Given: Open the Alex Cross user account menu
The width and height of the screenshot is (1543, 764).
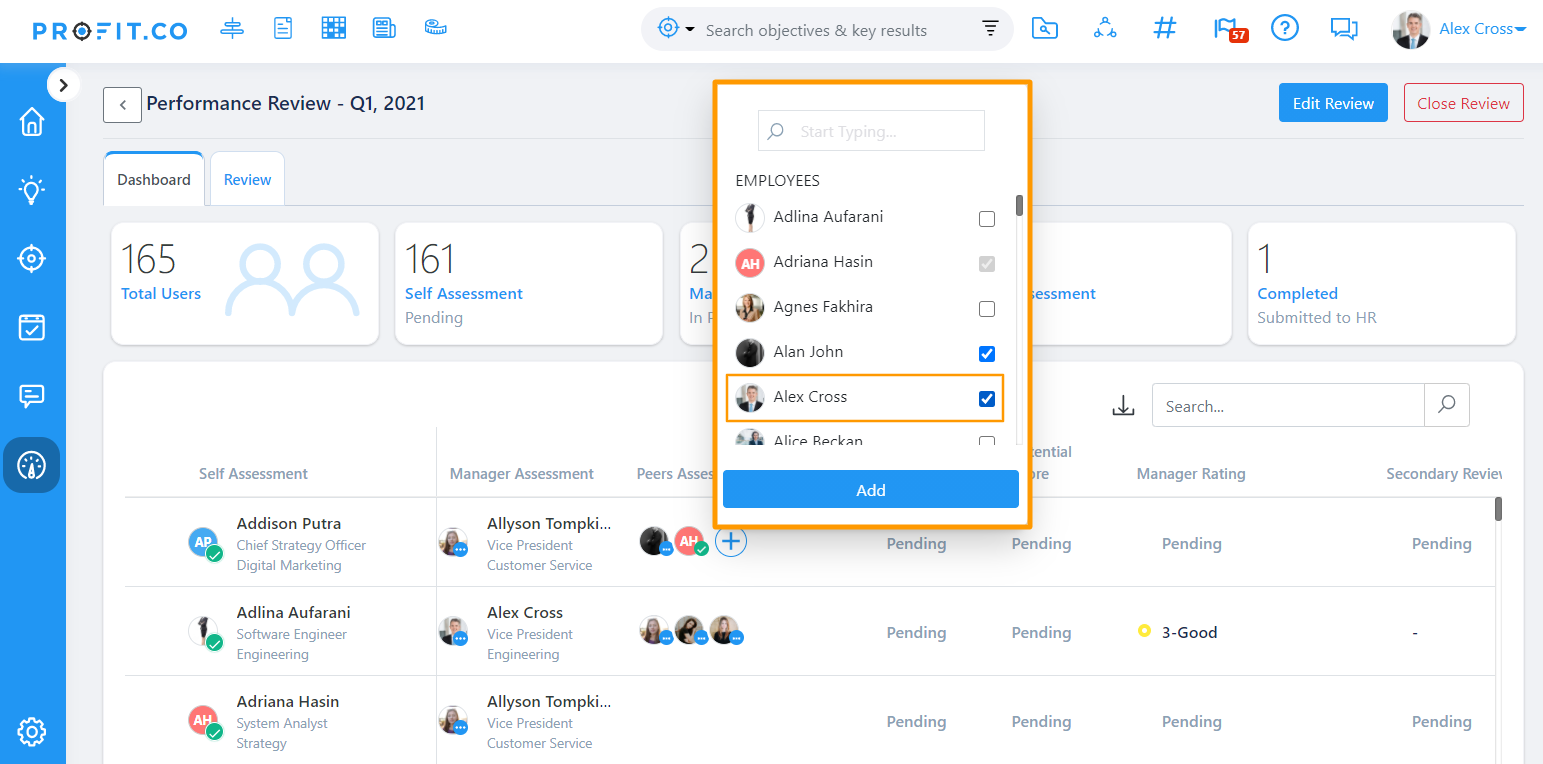Looking at the screenshot, I should click(x=1483, y=29).
